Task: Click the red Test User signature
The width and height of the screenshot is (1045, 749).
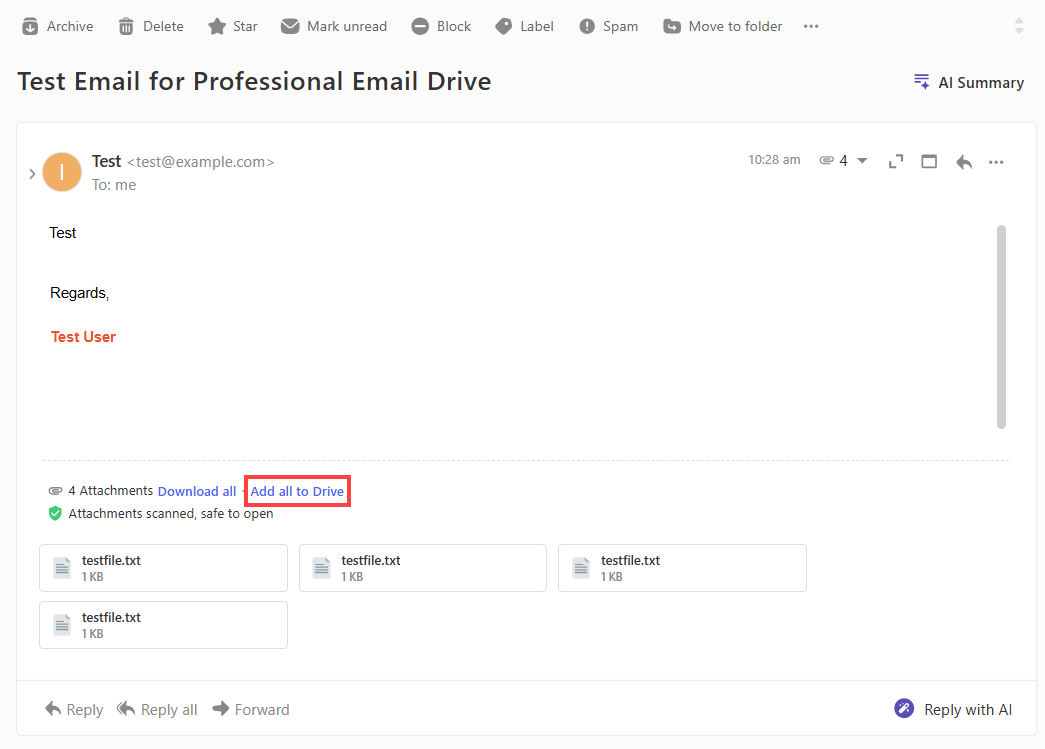Action: point(83,337)
